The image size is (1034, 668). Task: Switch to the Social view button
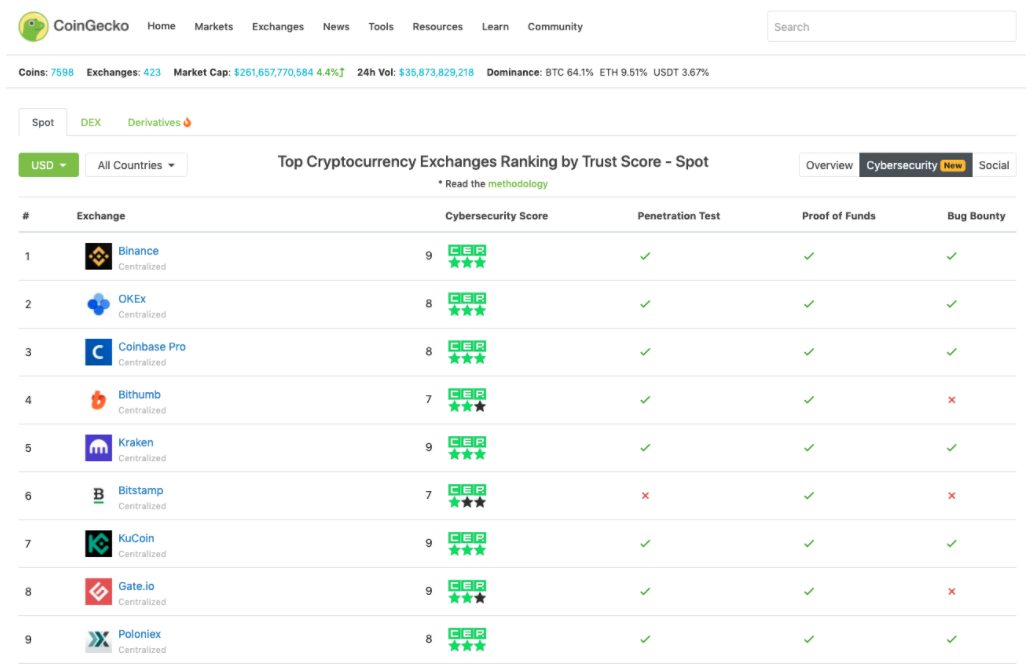click(x=994, y=165)
